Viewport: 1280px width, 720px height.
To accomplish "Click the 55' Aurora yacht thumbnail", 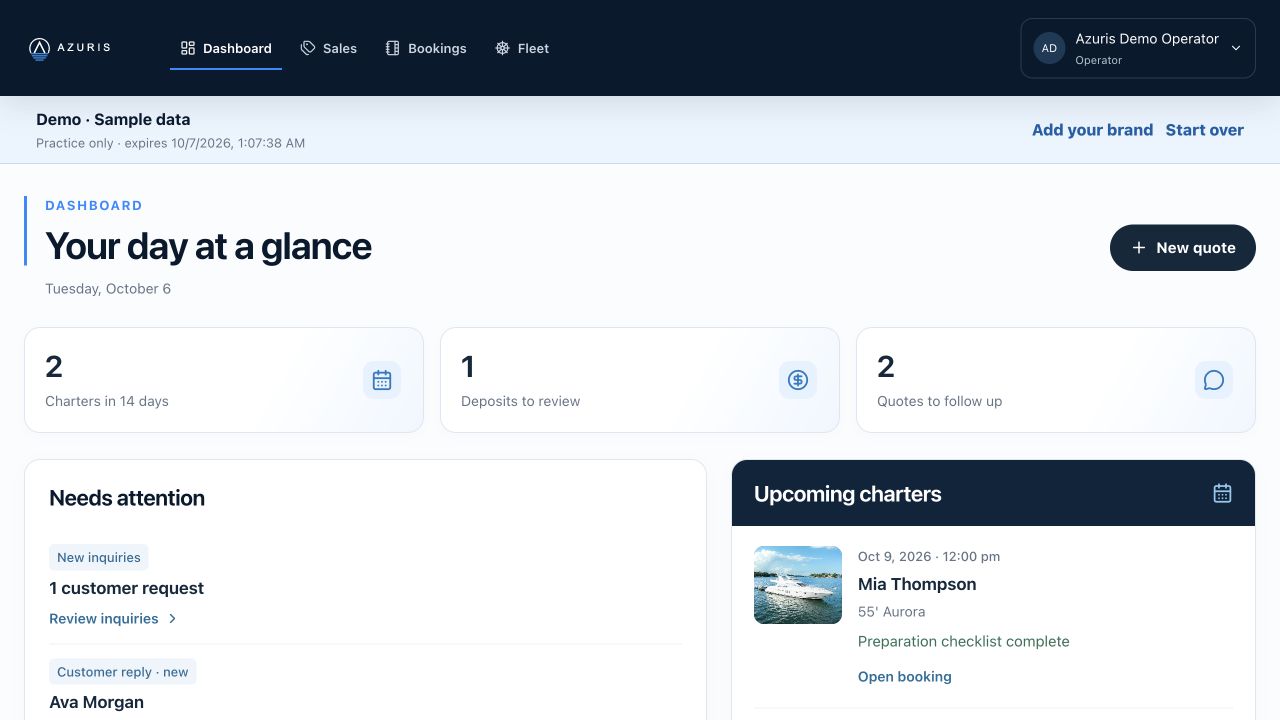I will point(798,585).
